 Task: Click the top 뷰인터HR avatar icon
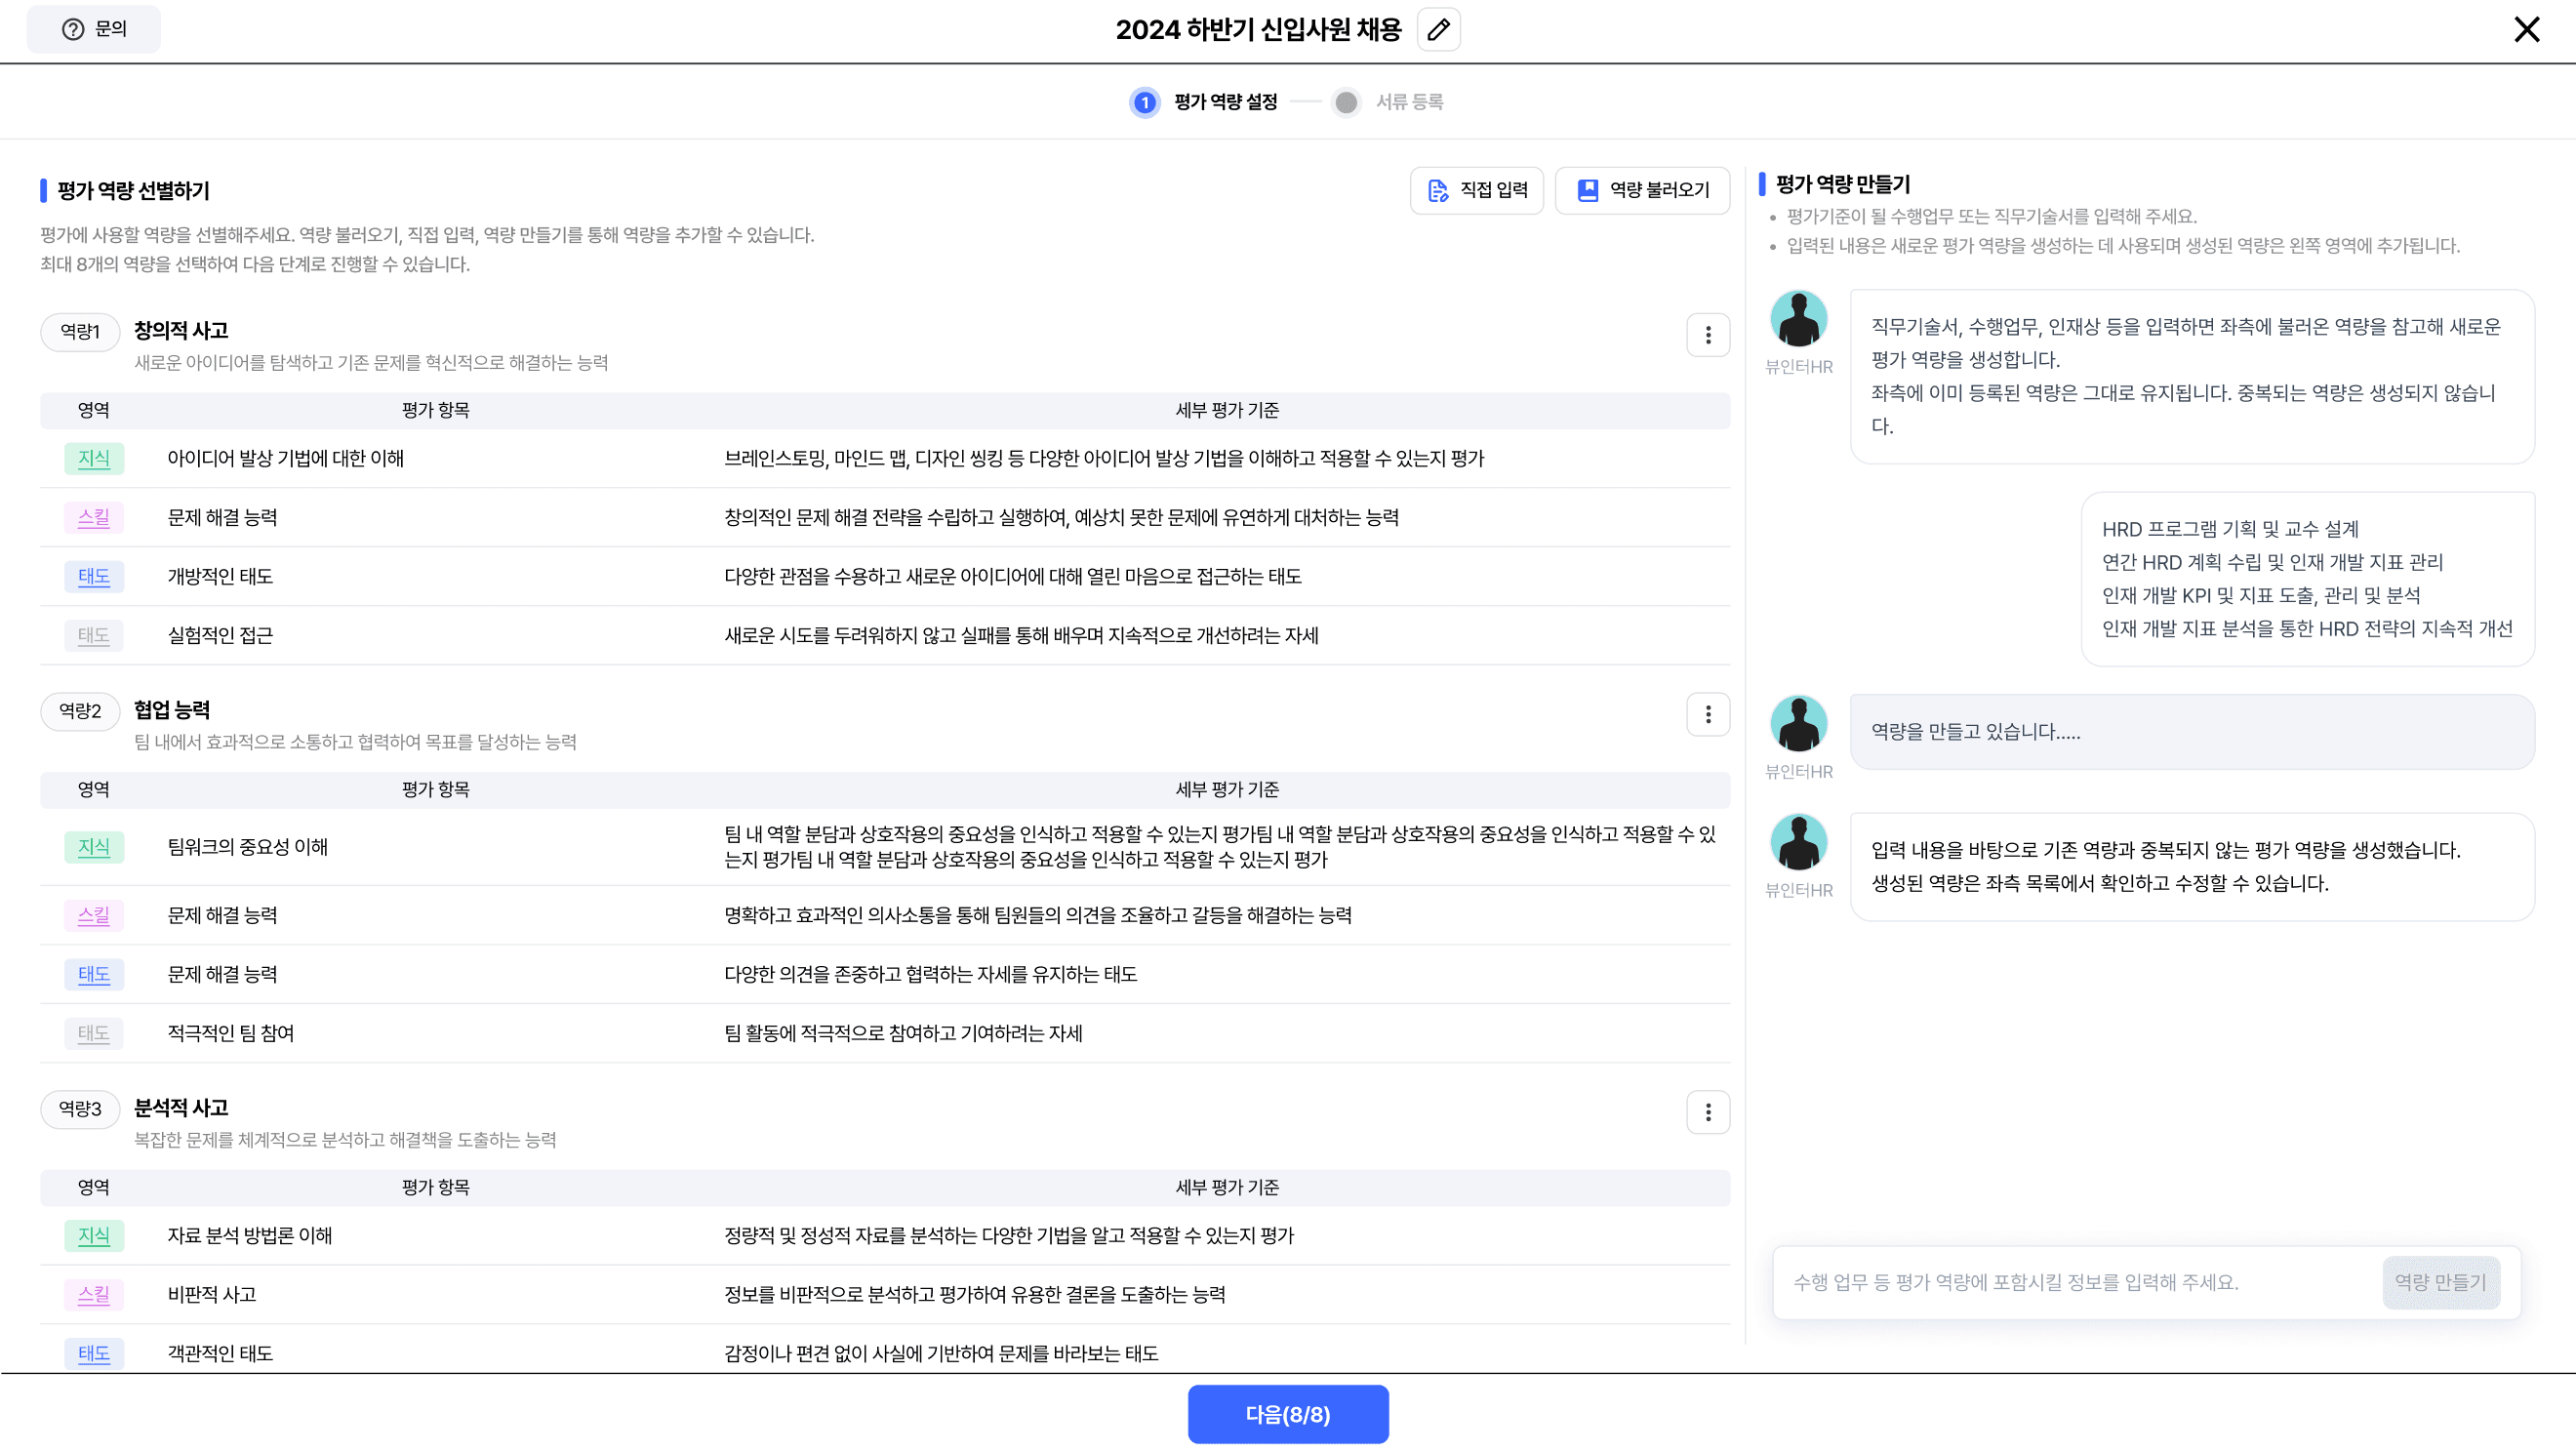[1798, 318]
